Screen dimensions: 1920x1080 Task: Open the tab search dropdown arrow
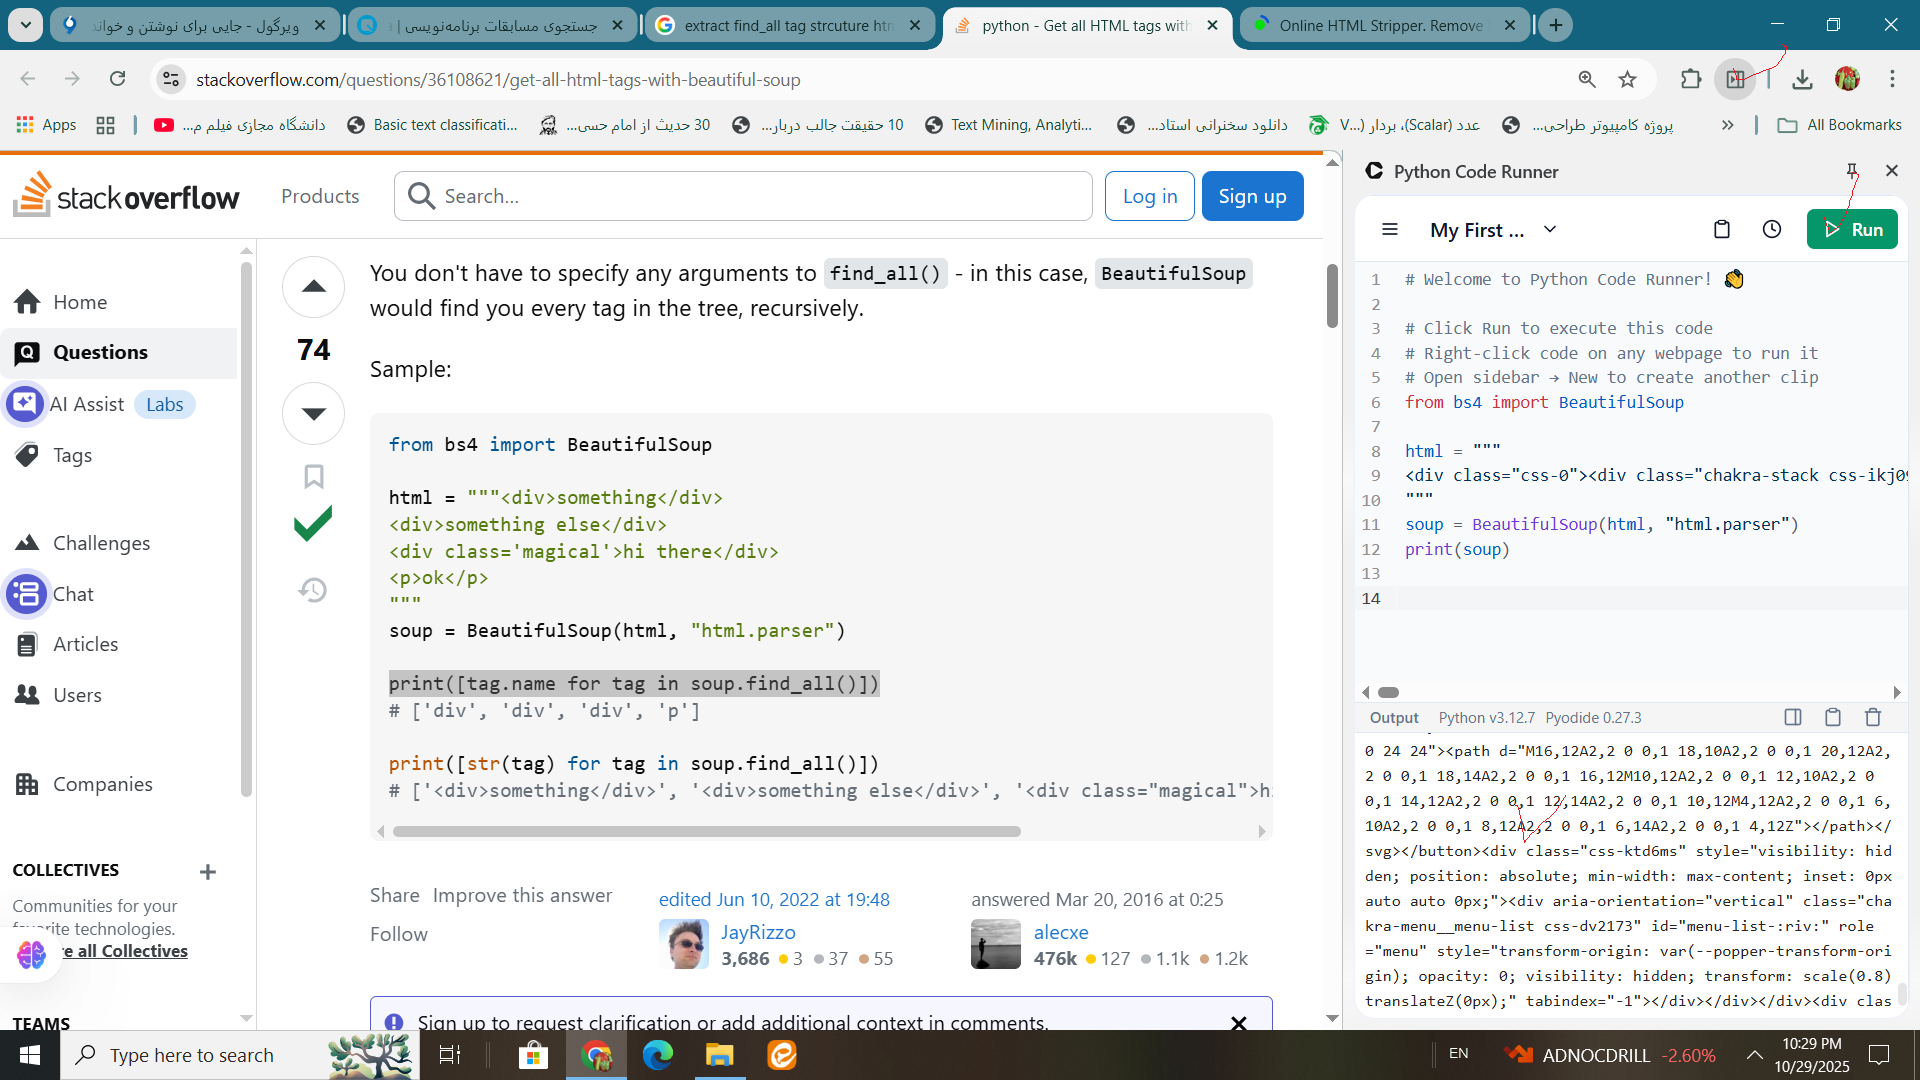[x=25, y=25]
